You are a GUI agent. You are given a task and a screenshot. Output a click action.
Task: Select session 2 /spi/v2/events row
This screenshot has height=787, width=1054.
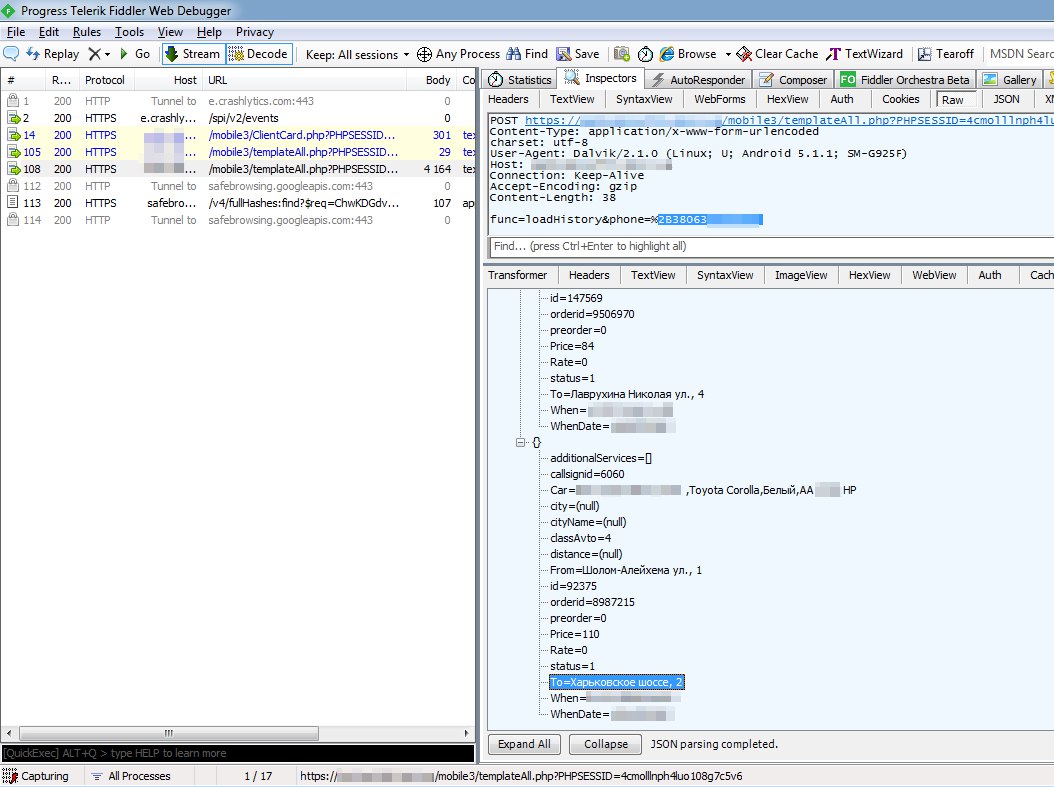(238, 118)
